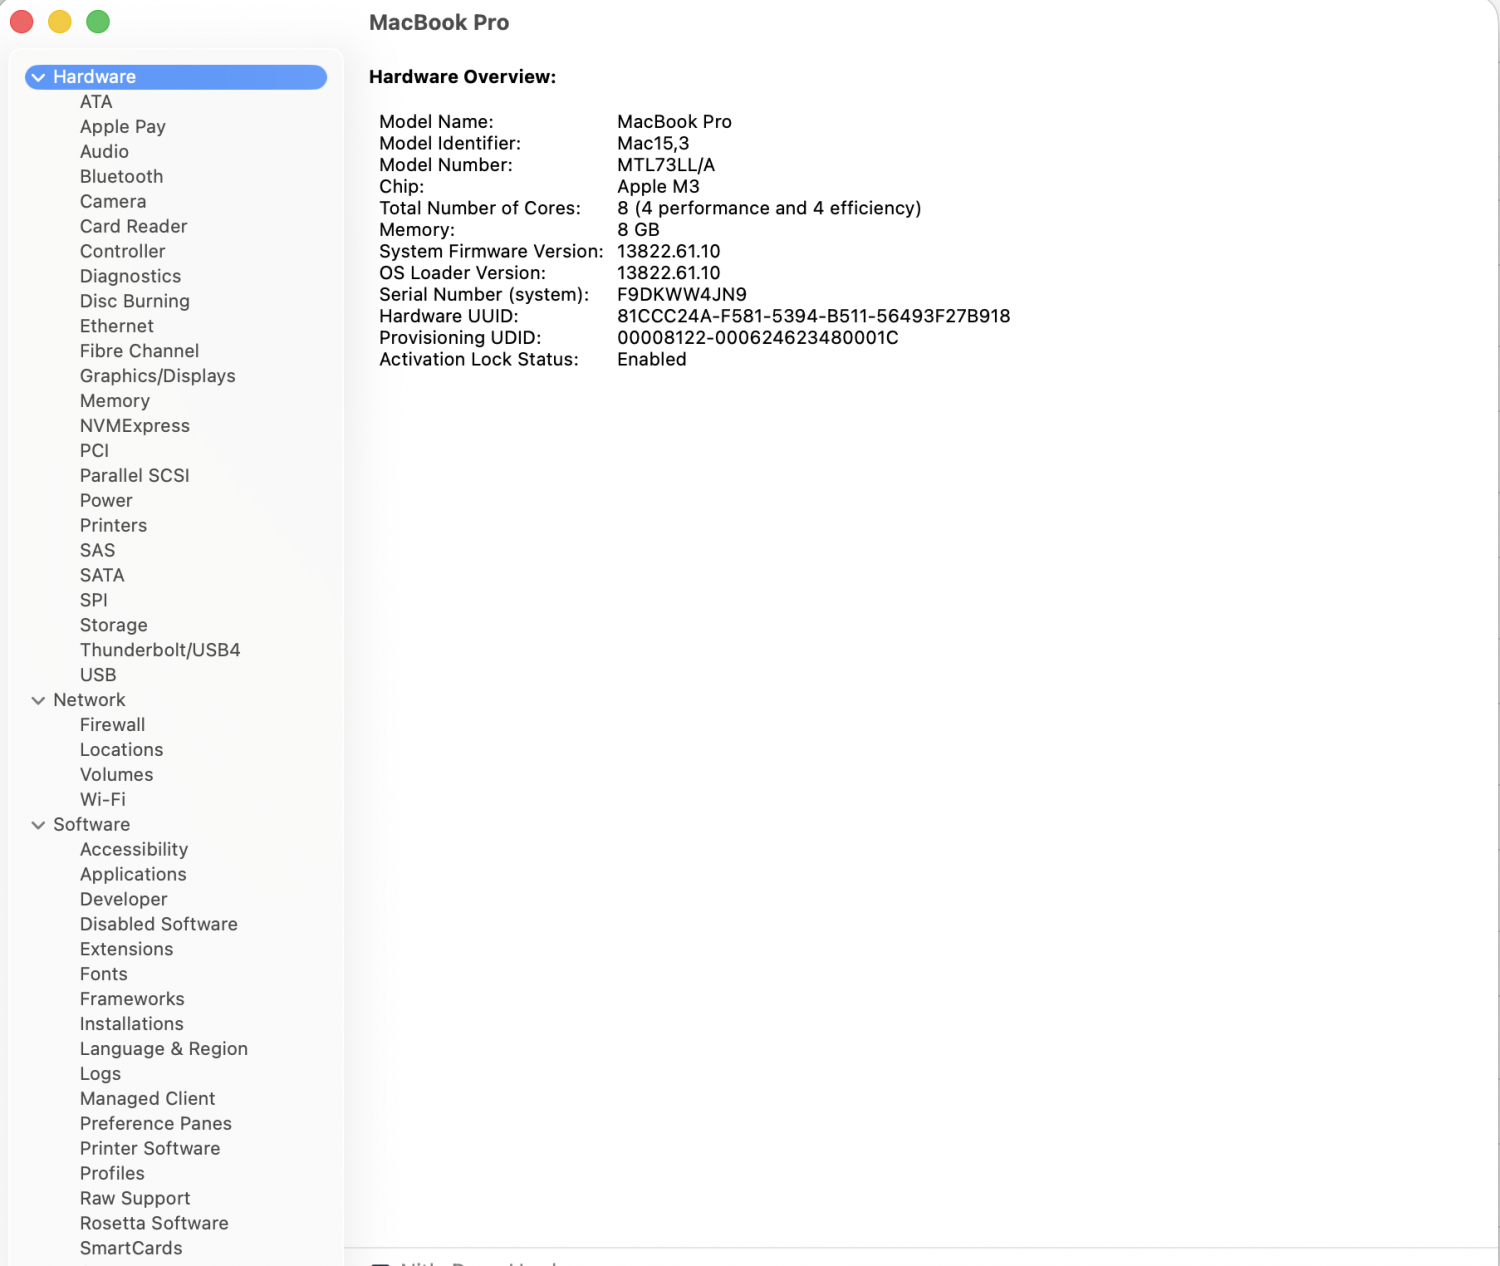This screenshot has height=1266, width=1500.
Task: Select Bluetooth in the sidebar
Action: (121, 177)
